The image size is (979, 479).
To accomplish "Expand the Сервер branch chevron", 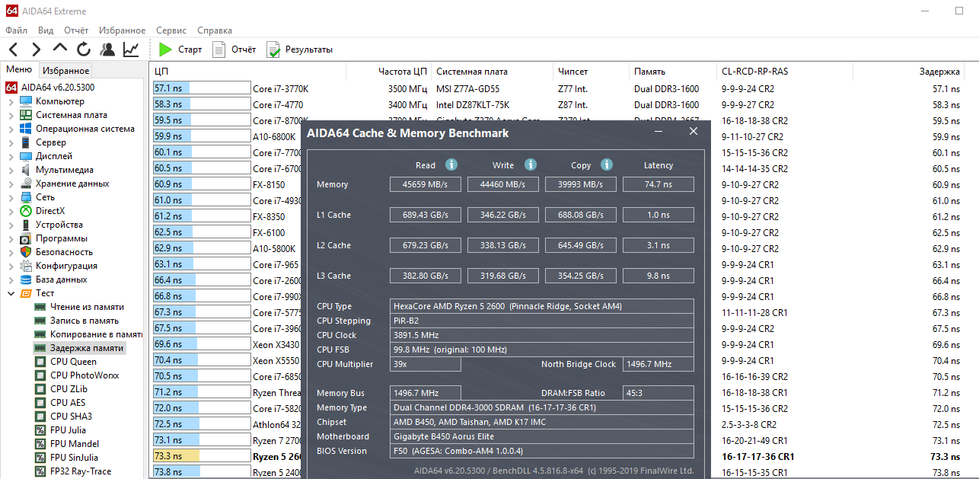I will 11,142.
